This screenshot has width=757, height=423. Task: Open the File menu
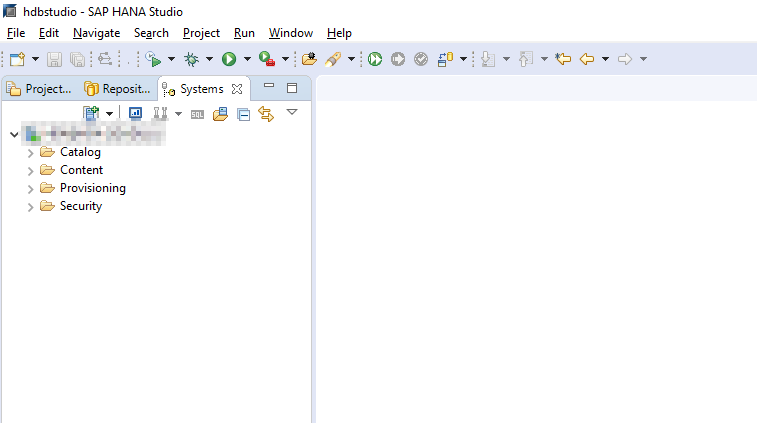coord(16,33)
